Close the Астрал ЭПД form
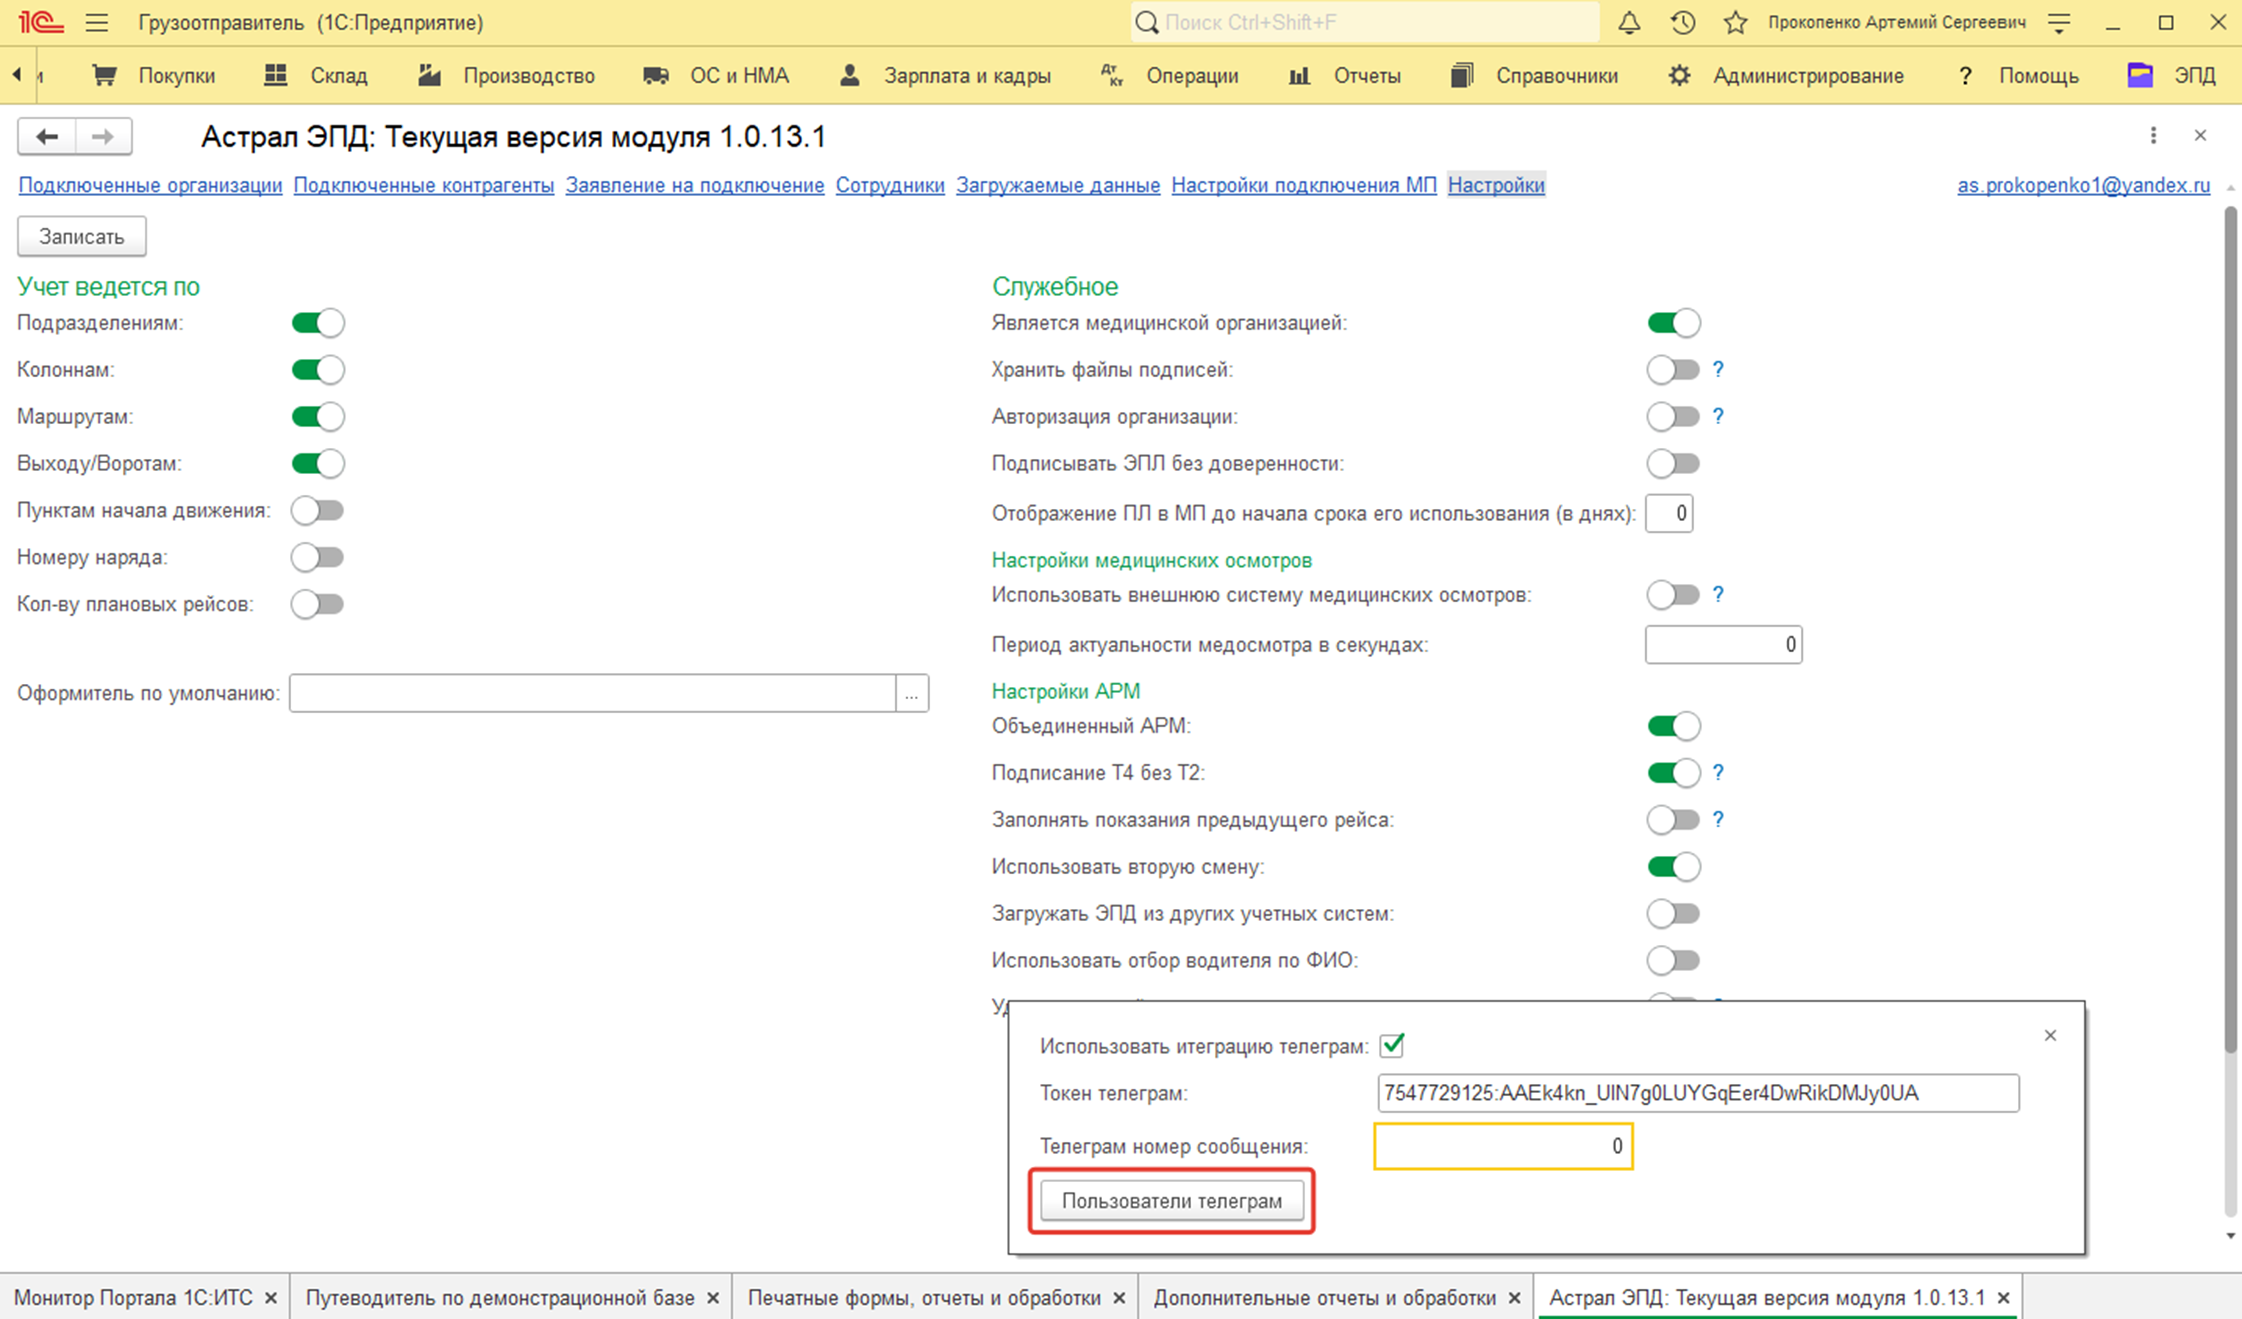Image resolution: width=2242 pixels, height=1319 pixels. pyautogui.click(x=2200, y=135)
